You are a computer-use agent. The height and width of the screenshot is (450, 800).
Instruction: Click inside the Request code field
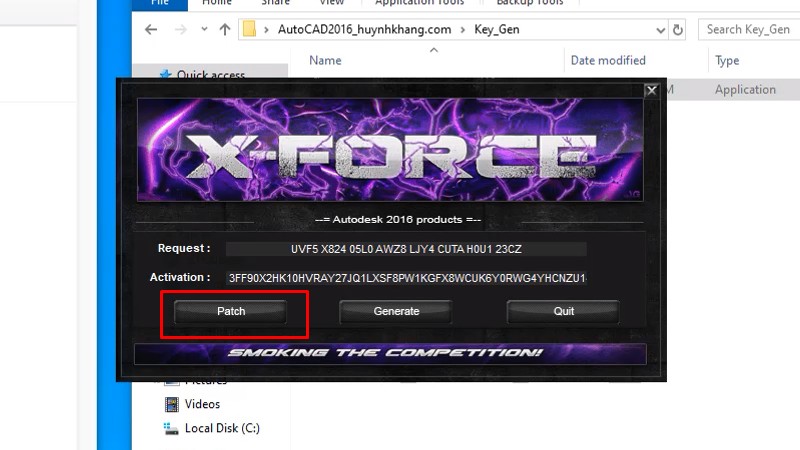click(405, 248)
